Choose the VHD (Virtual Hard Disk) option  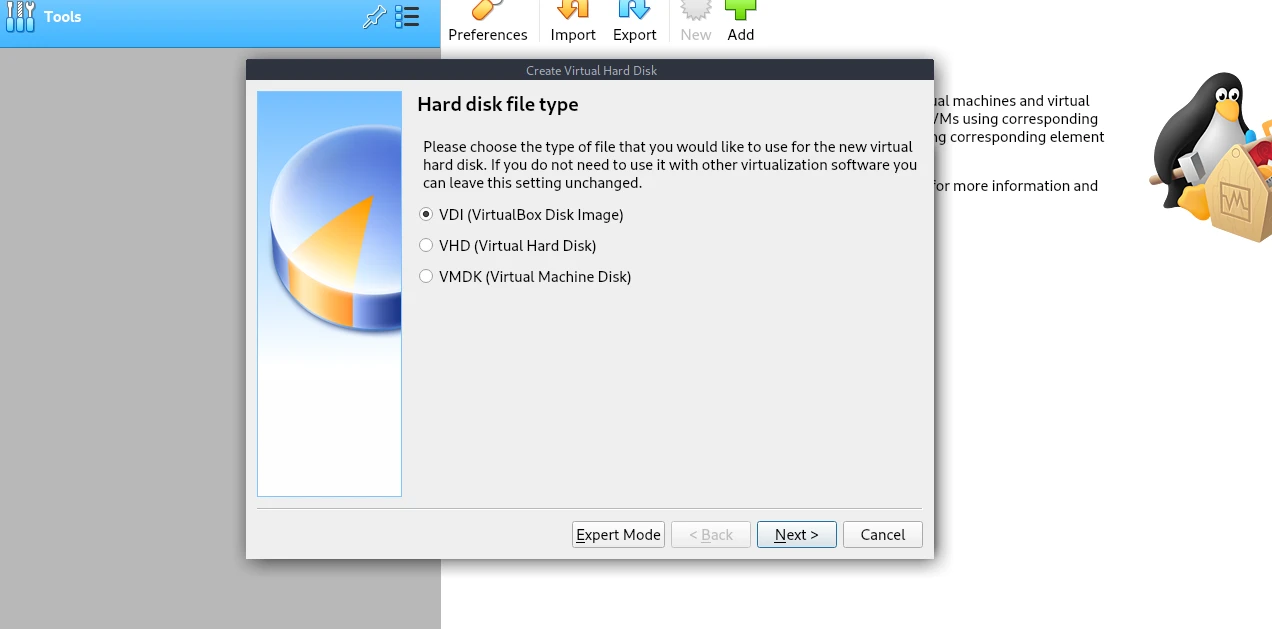508,245
